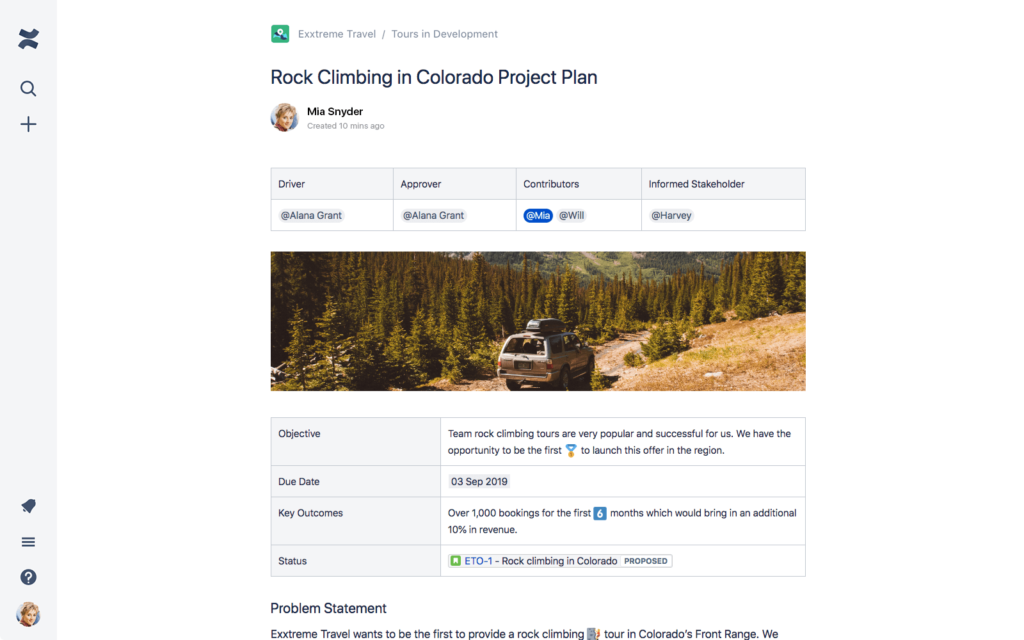Click the 03 Sep 2019 due date chip
The width and height of the screenshot is (1024, 640).
pyautogui.click(x=479, y=481)
